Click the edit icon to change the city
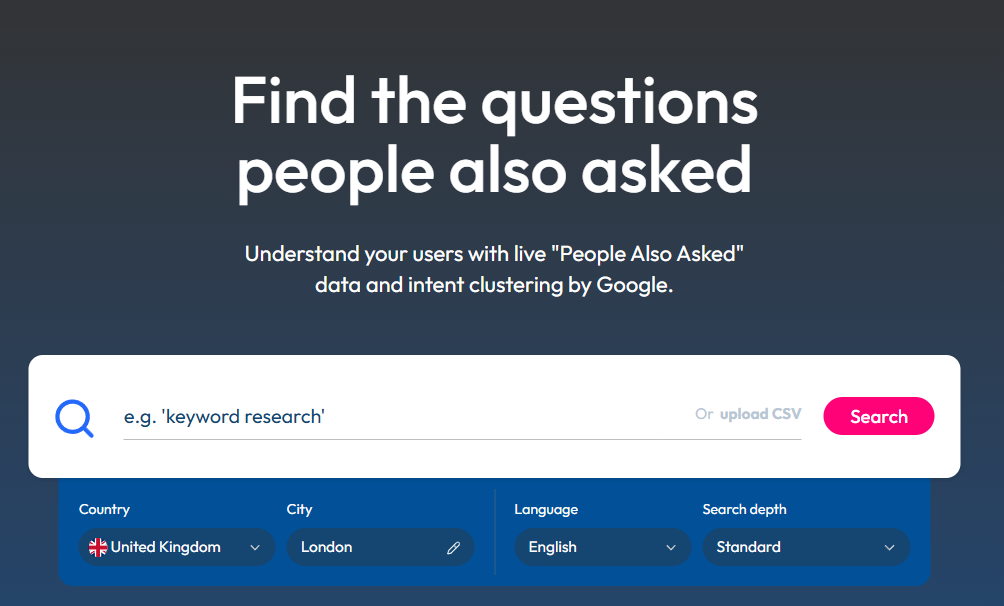1004x606 pixels. (x=453, y=547)
